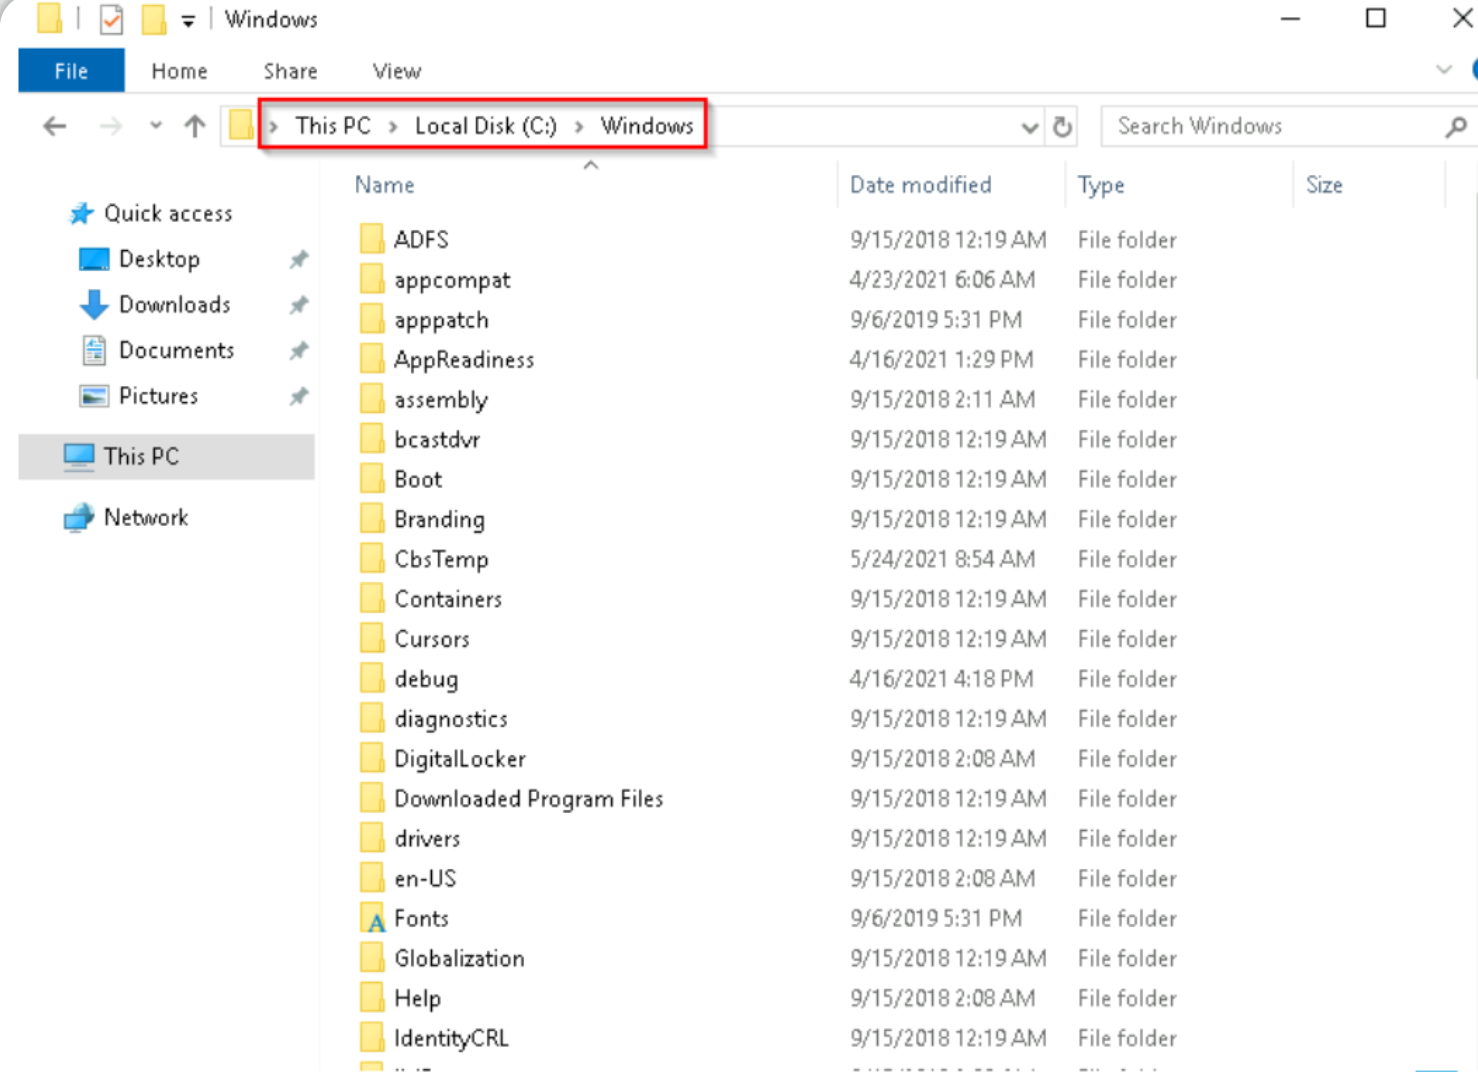The image size is (1478, 1072).
Task: Switch to the View ribbon tab
Action: 396,71
